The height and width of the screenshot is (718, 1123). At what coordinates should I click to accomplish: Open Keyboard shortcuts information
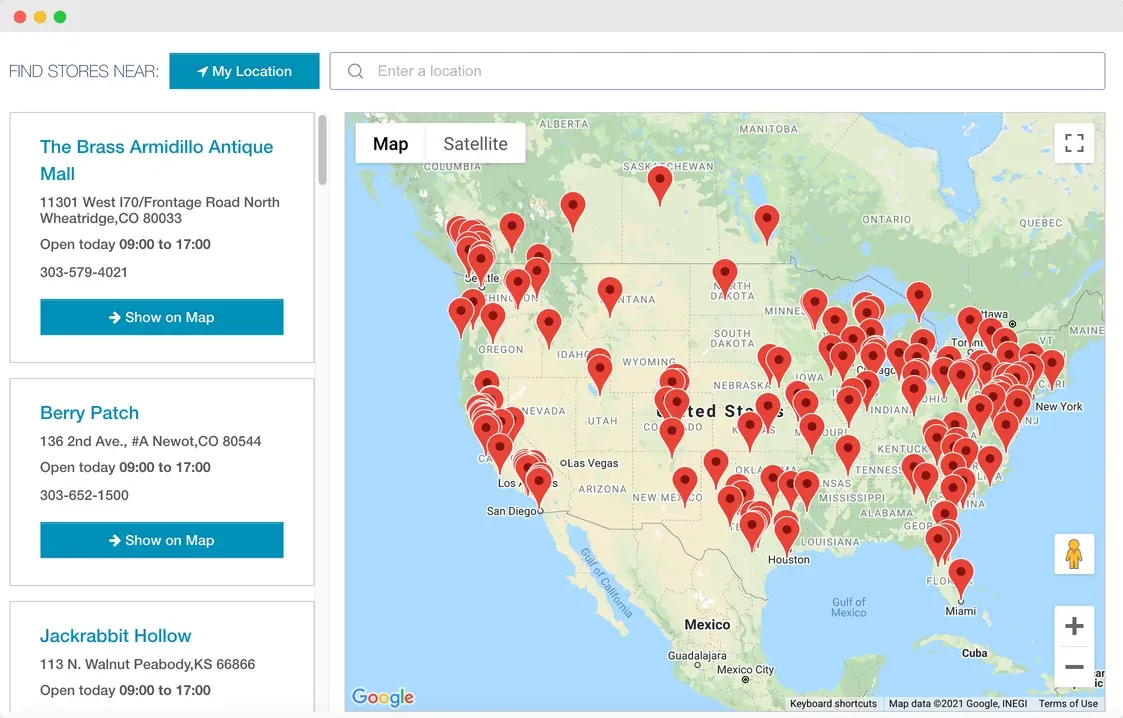coord(833,703)
